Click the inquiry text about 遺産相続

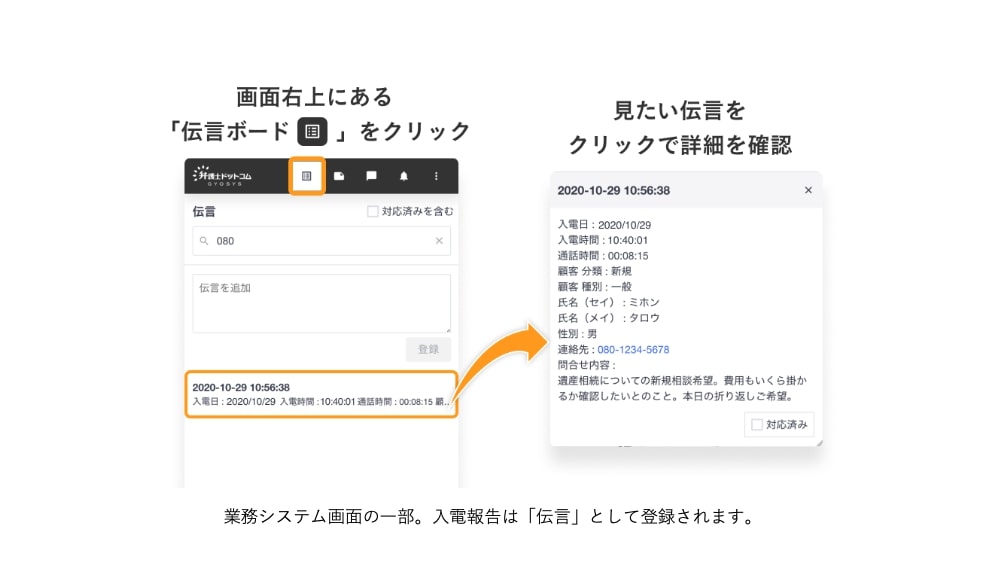click(x=682, y=388)
